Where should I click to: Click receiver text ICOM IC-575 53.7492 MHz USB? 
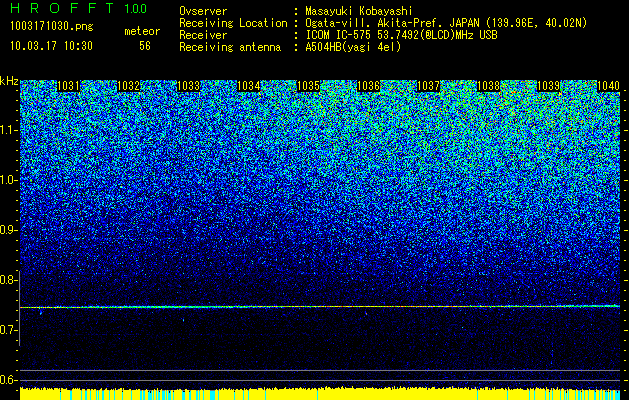point(401,35)
